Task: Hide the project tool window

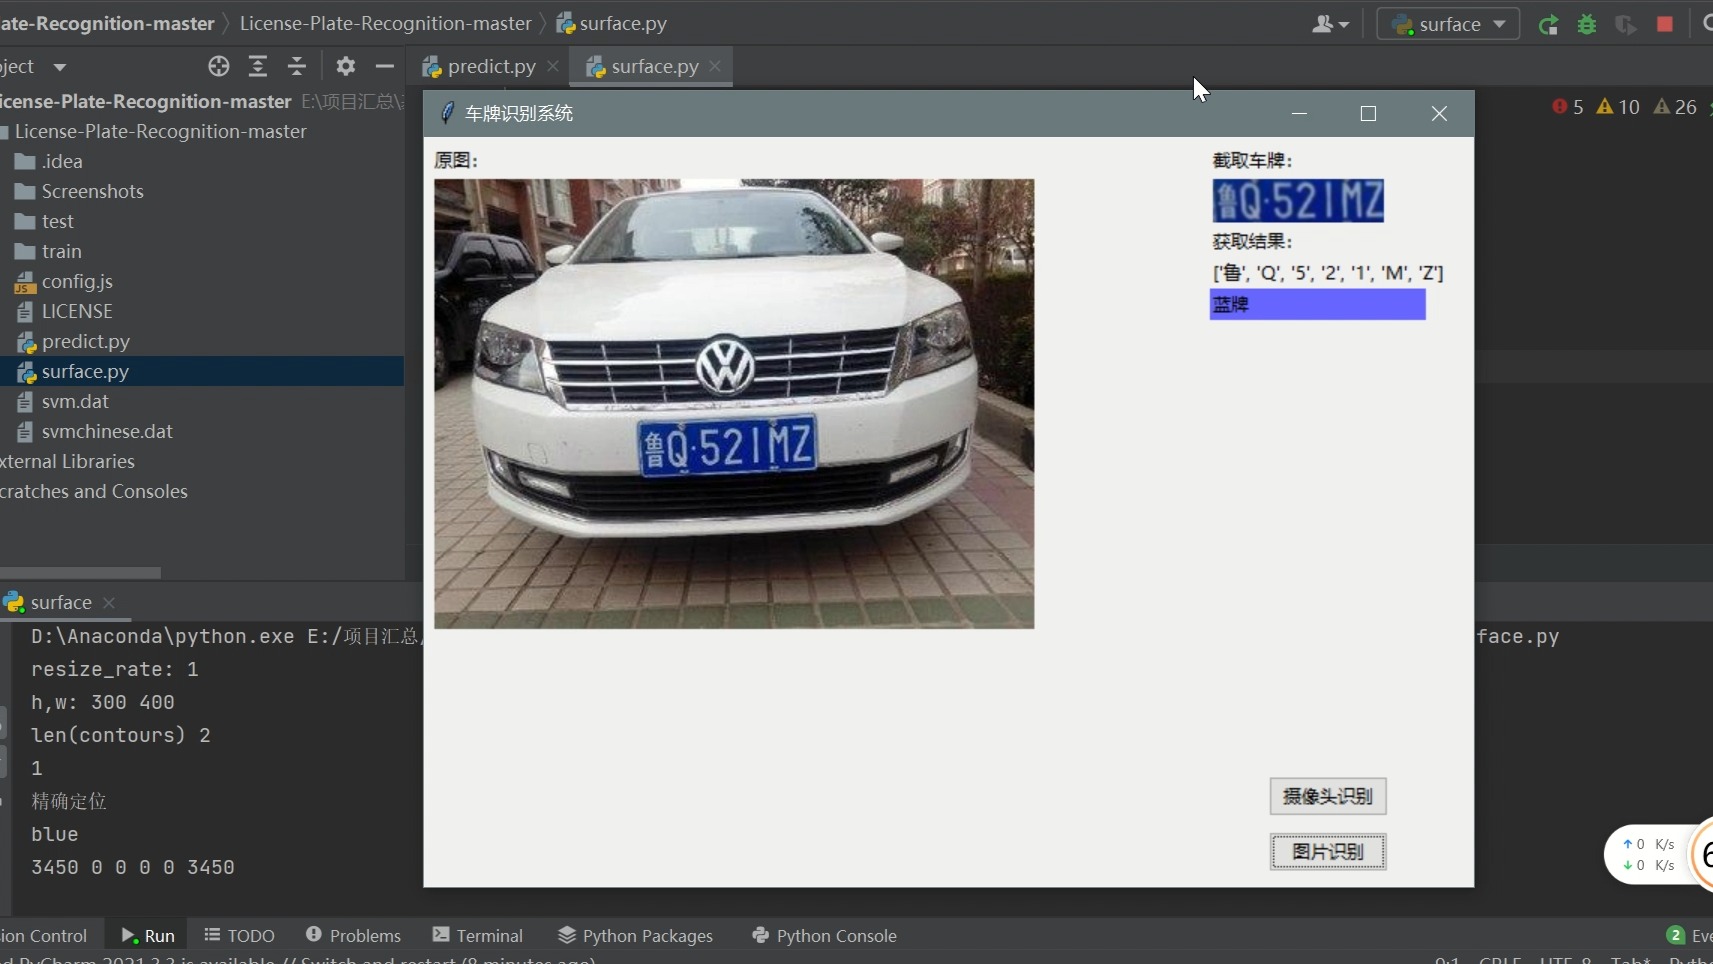Action: 385,67
